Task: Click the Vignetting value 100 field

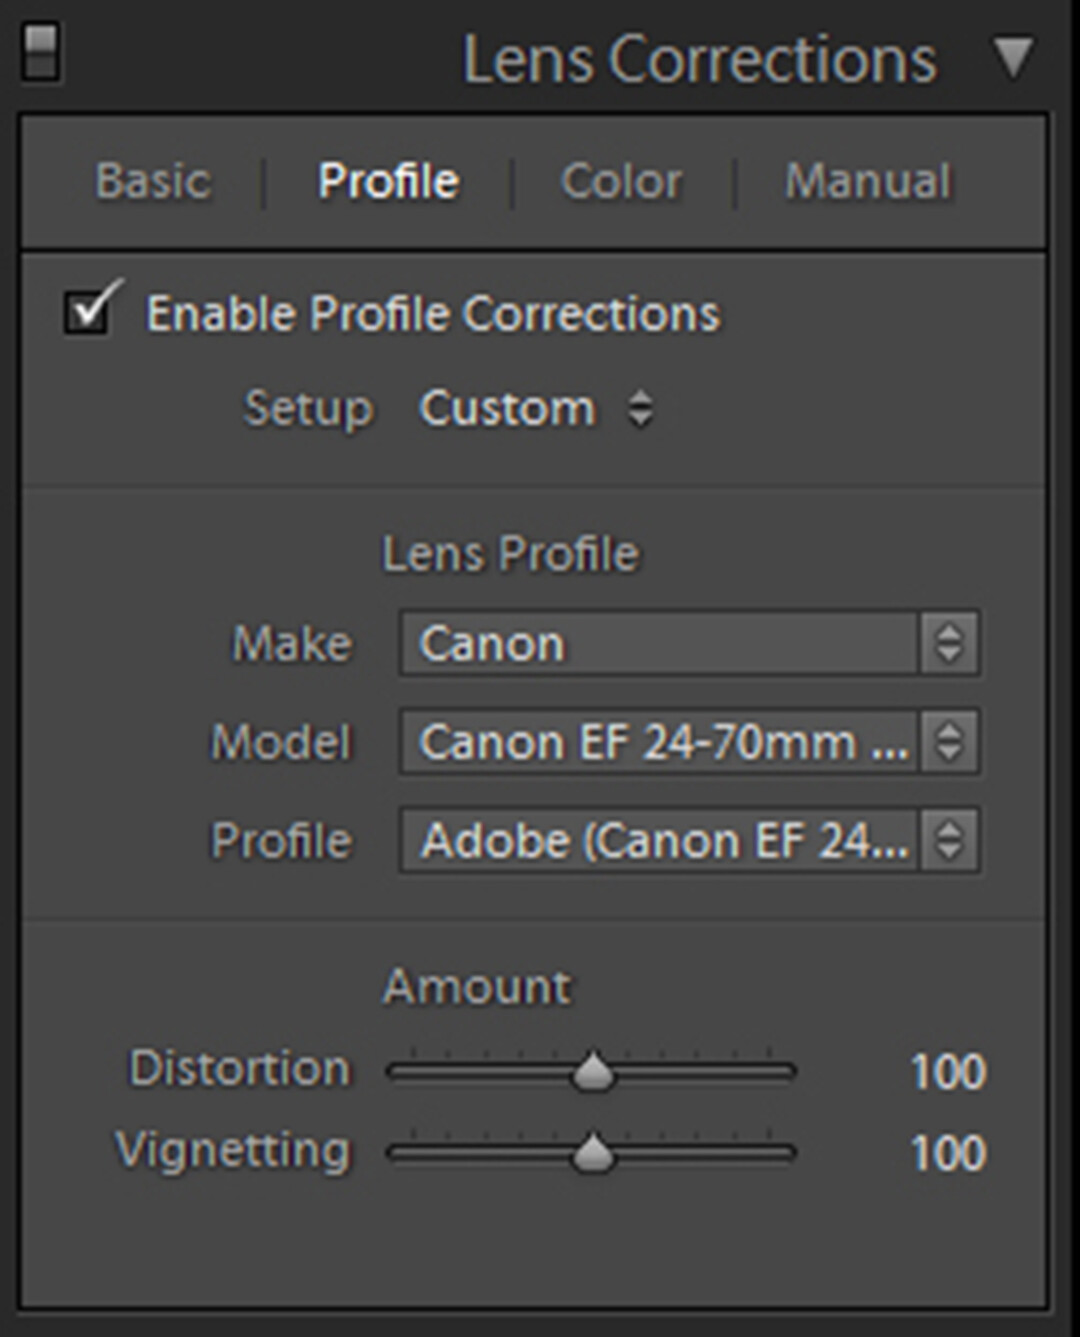Action: (x=948, y=1153)
